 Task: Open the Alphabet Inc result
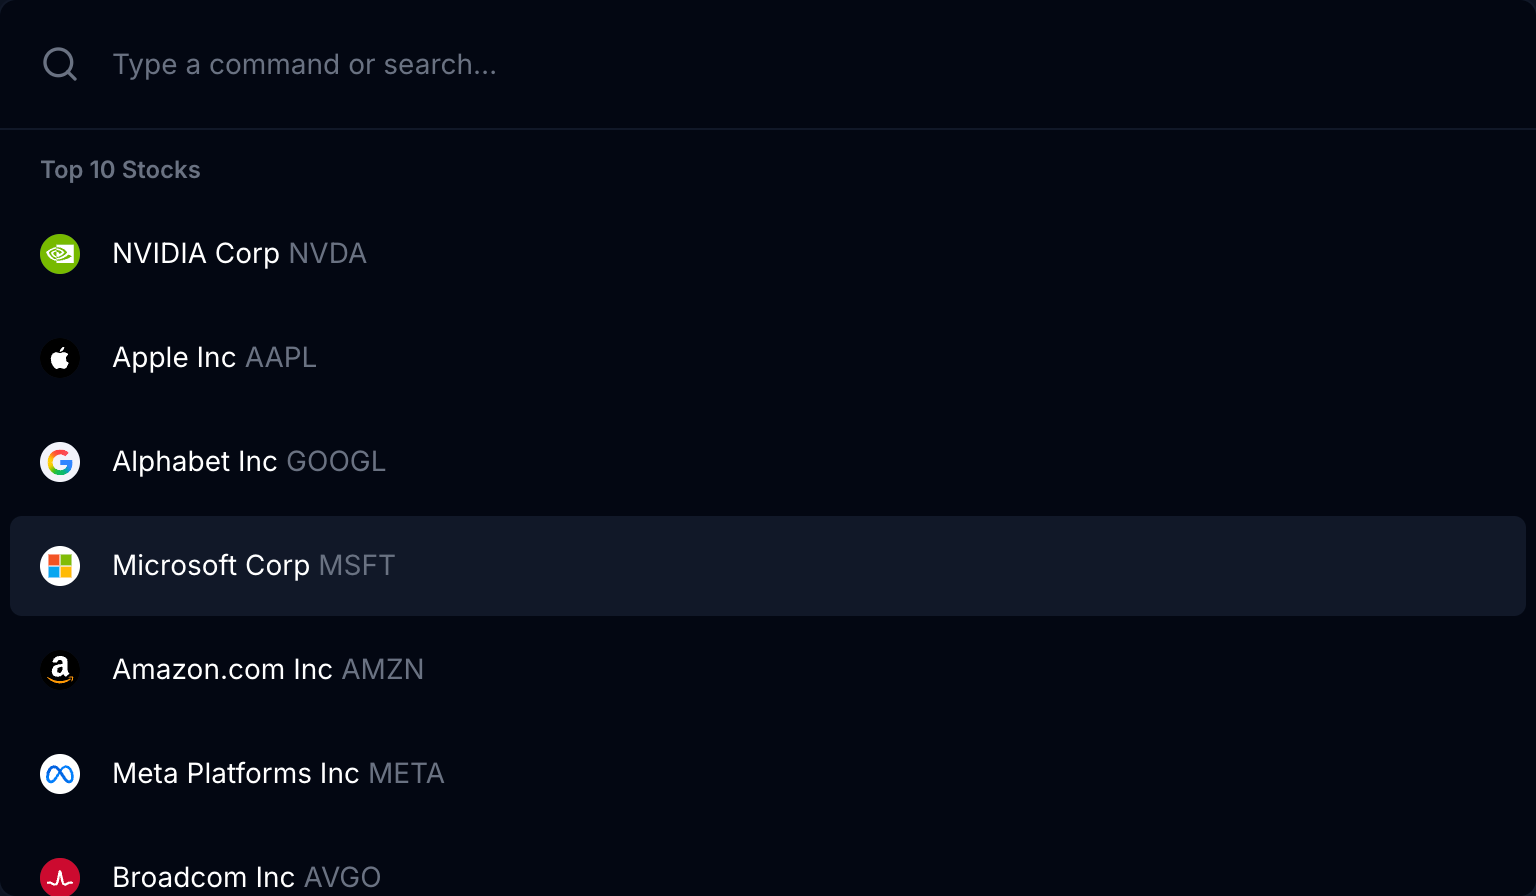pos(194,462)
